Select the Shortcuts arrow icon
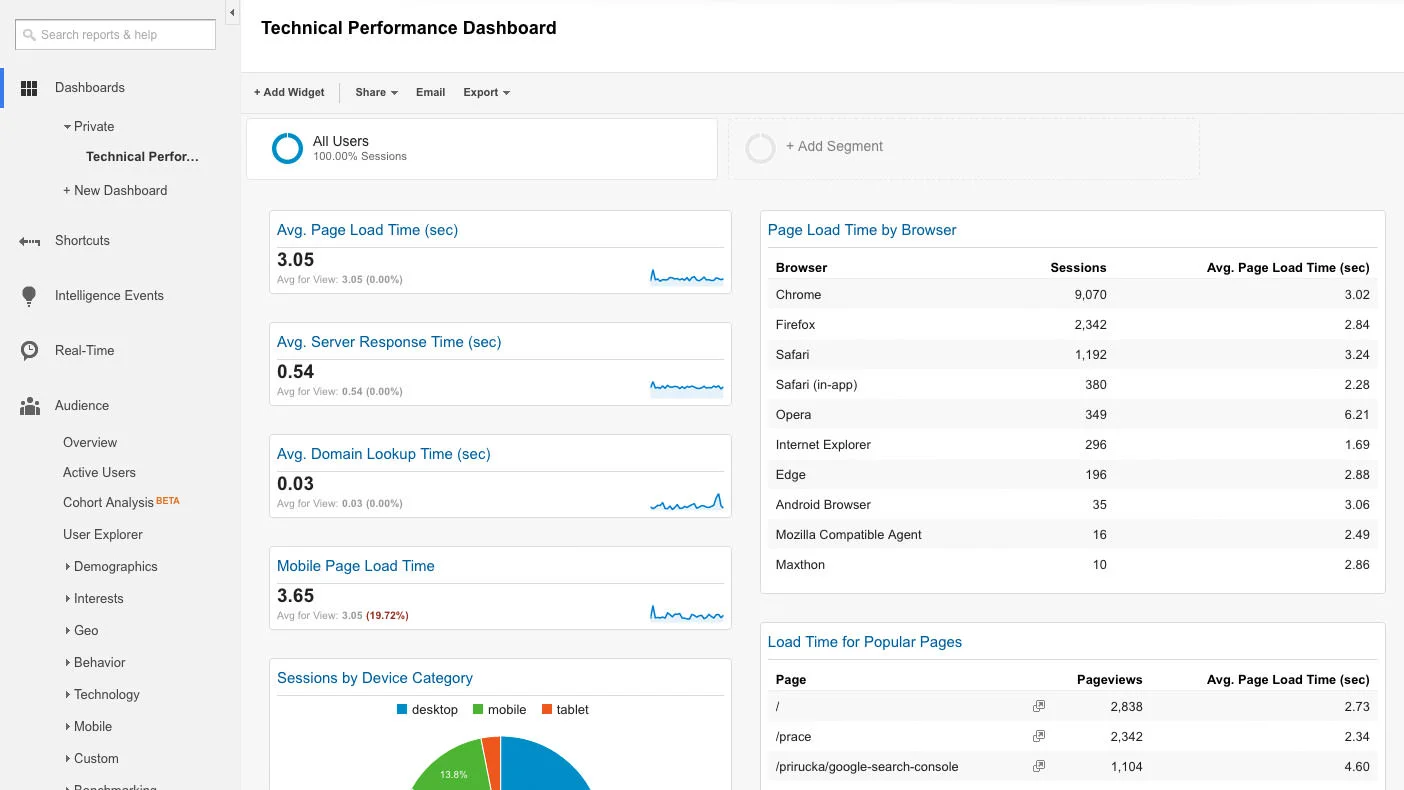Viewport: 1404px width, 790px height. 28,240
